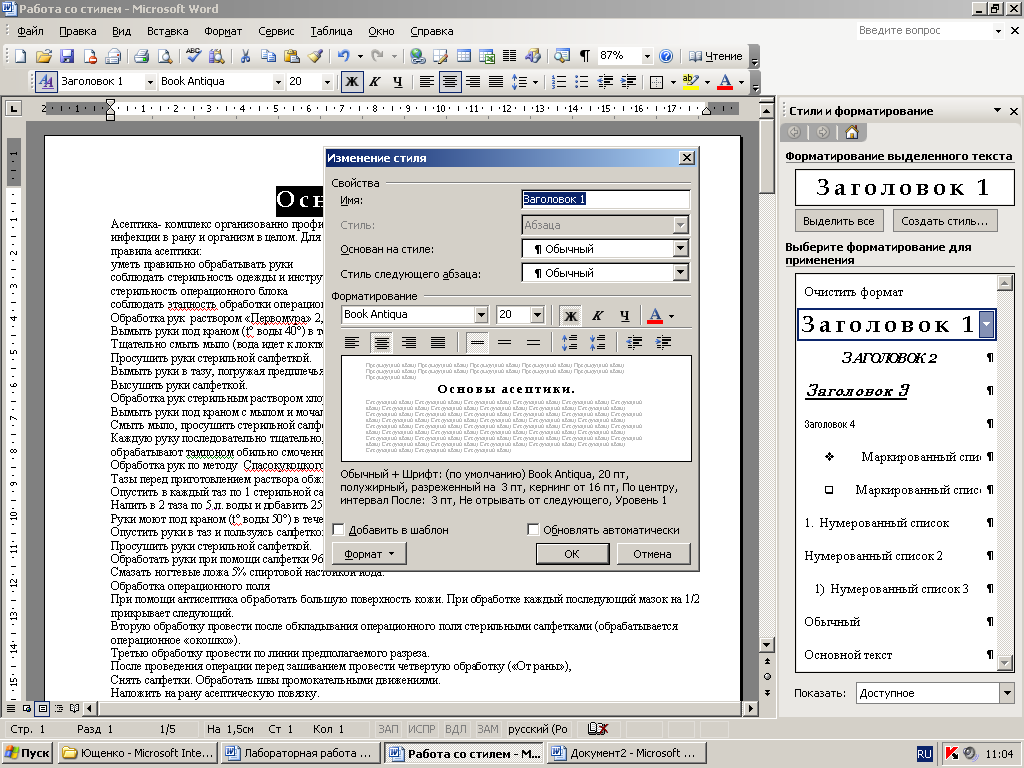Check the 'Добавить в шаблон' checkbox
The width and height of the screenshot is (1024, 768).
pos(338,530)
